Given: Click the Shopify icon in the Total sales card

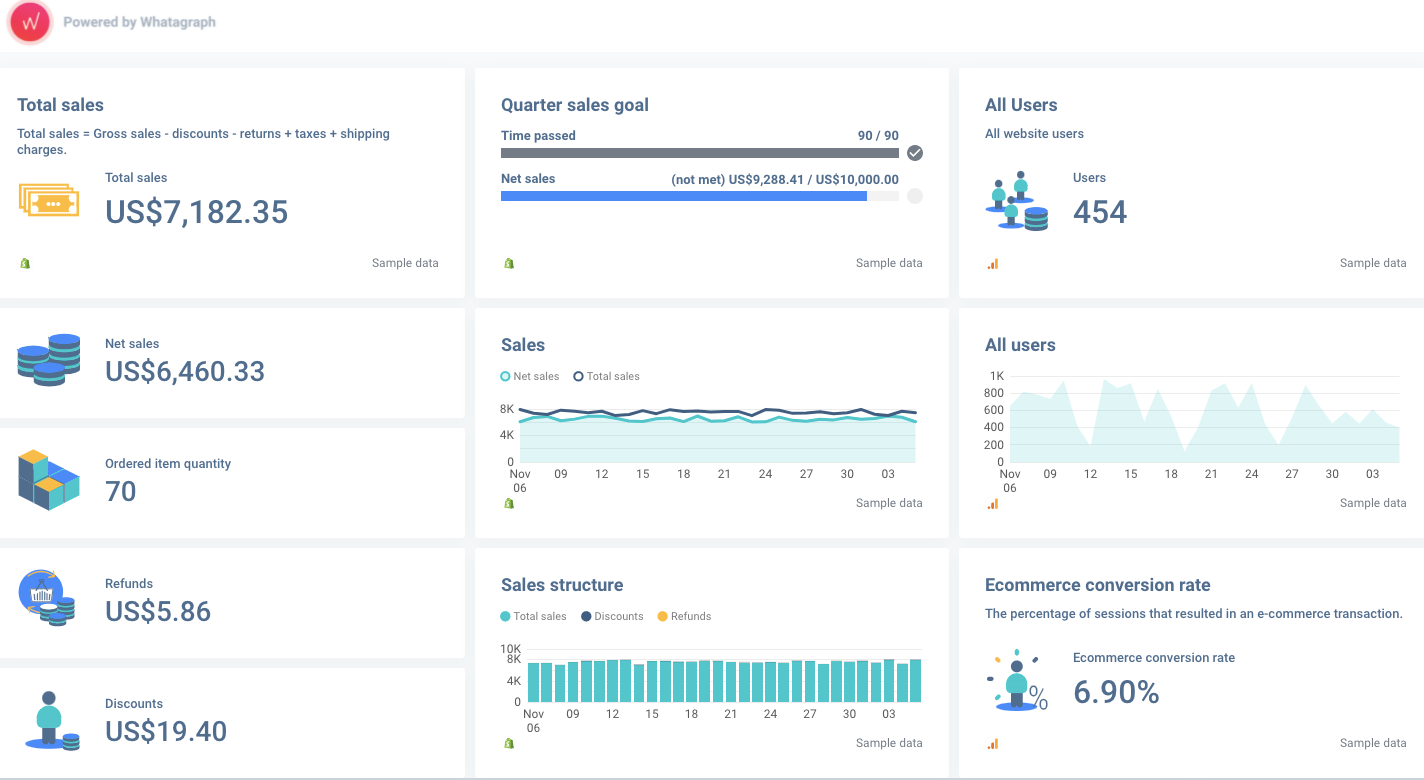Looking at the screenshot, I should tap(25, 263).
